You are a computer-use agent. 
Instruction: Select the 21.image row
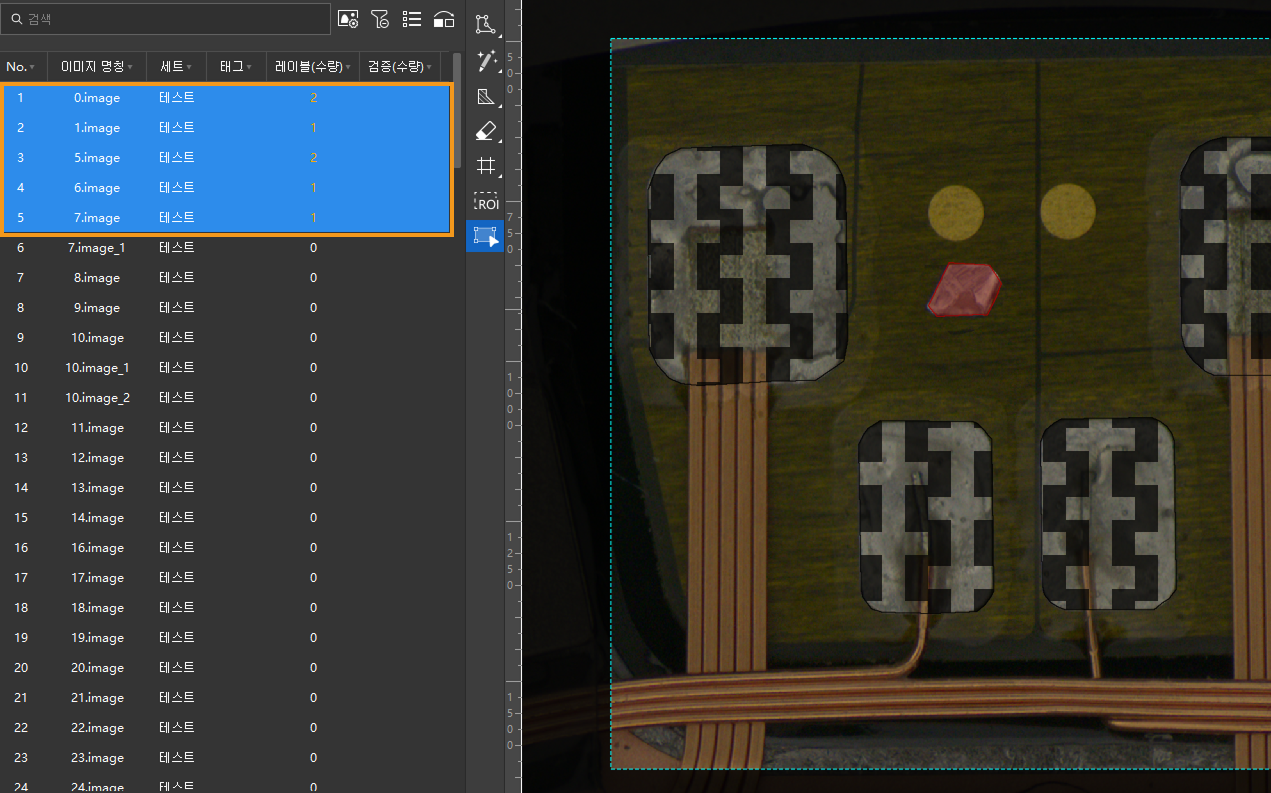[227, 698]
